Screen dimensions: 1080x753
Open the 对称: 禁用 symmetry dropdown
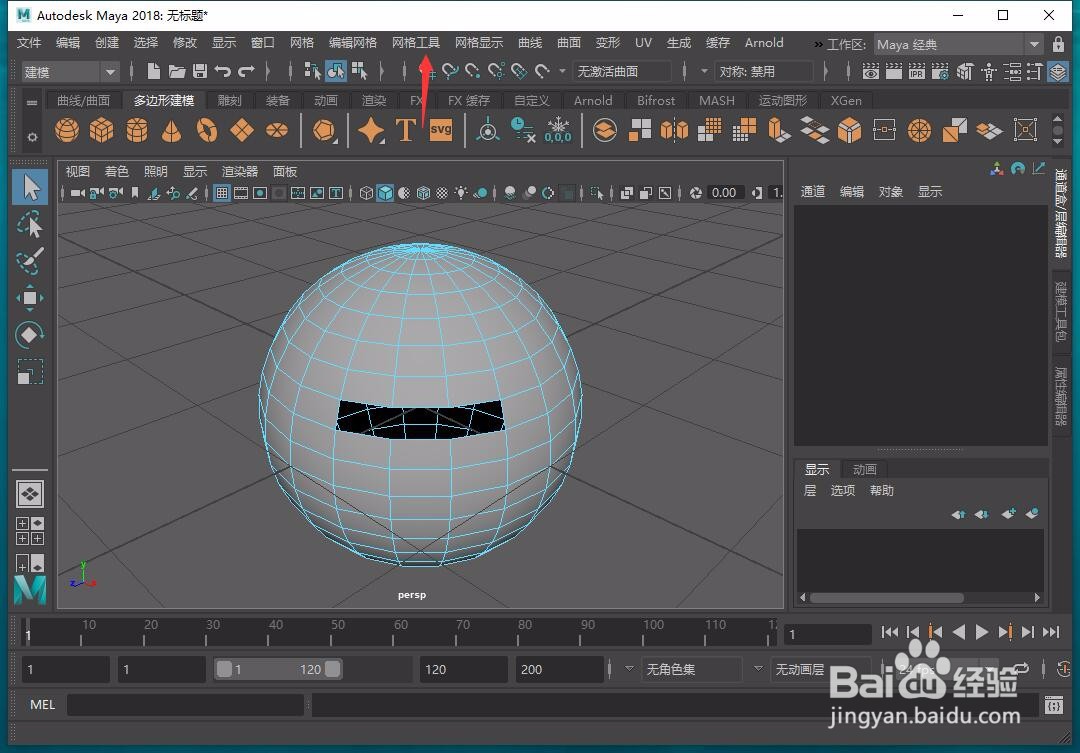[763, 71]
